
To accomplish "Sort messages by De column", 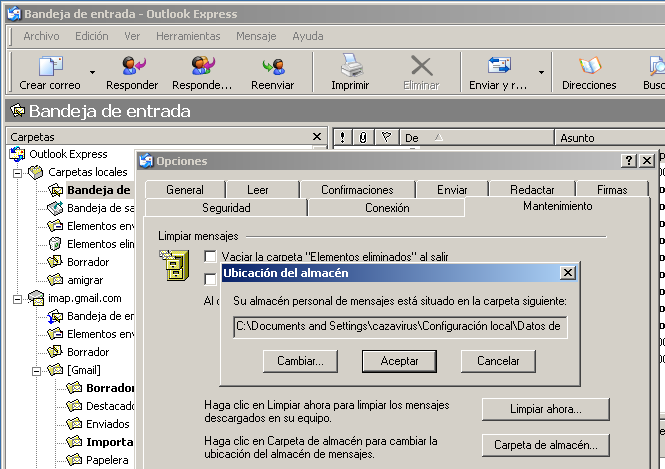I will click(x=477, y=137).
